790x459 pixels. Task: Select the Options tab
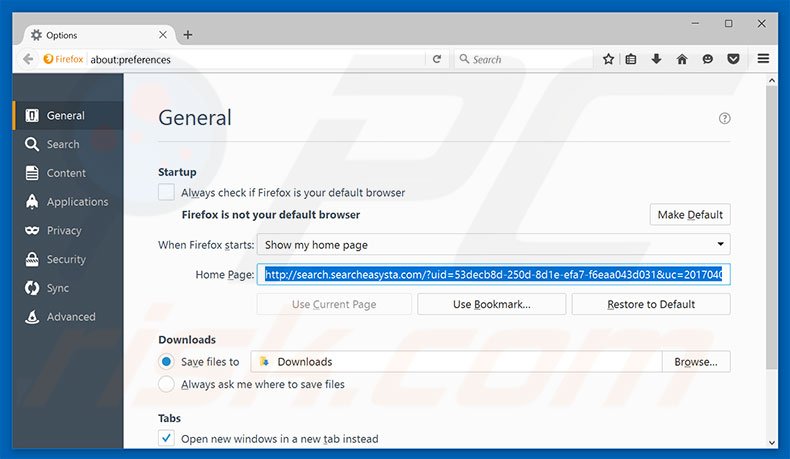point(99,35)
